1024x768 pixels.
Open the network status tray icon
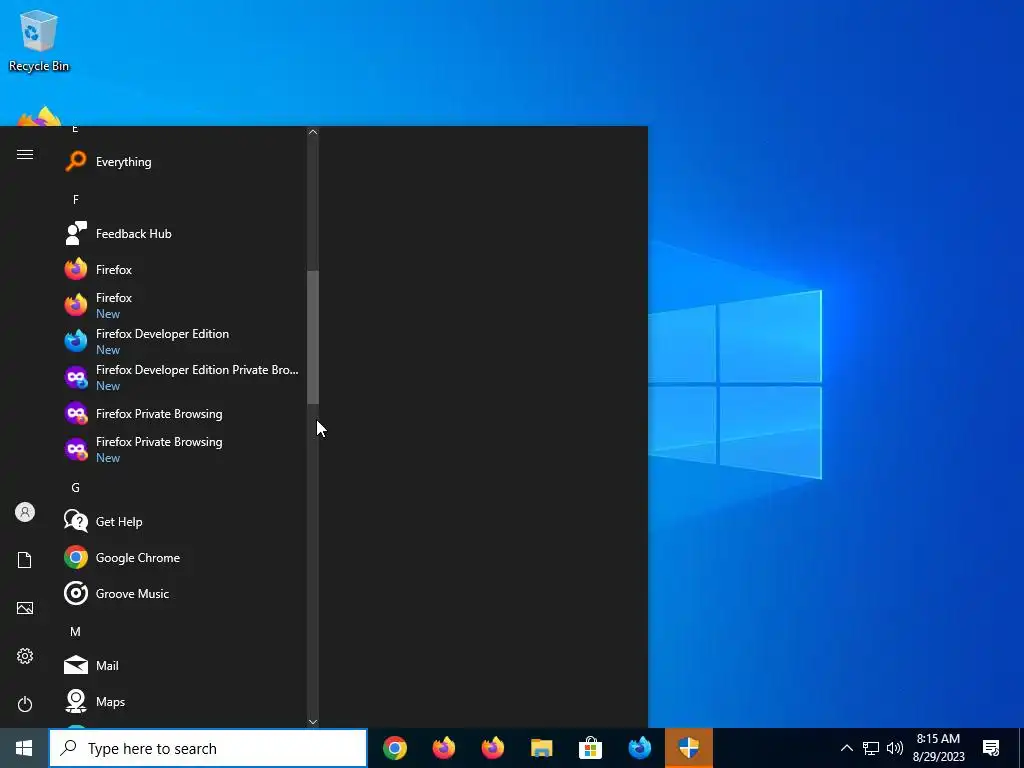pos(871,748)
